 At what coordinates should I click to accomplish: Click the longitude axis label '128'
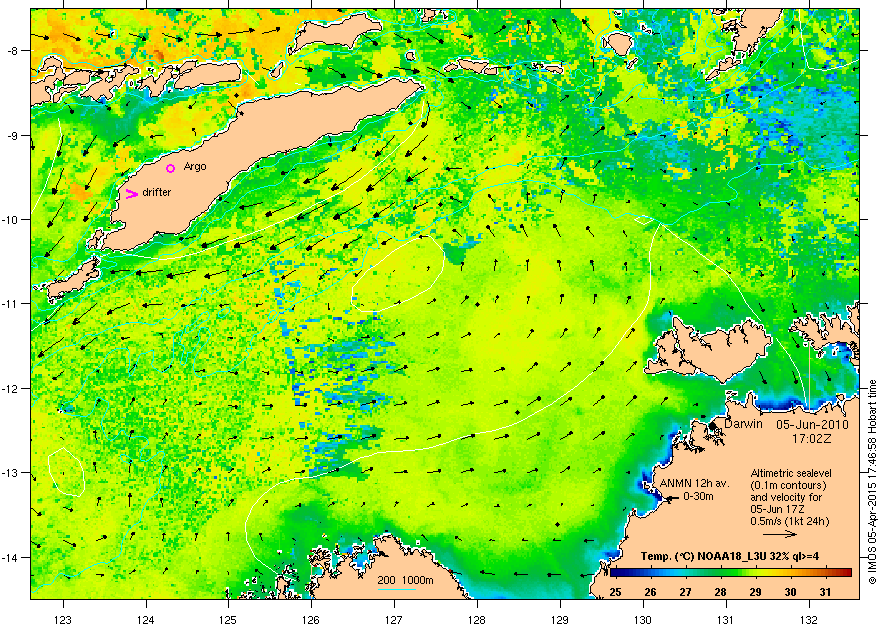[477, 619]
